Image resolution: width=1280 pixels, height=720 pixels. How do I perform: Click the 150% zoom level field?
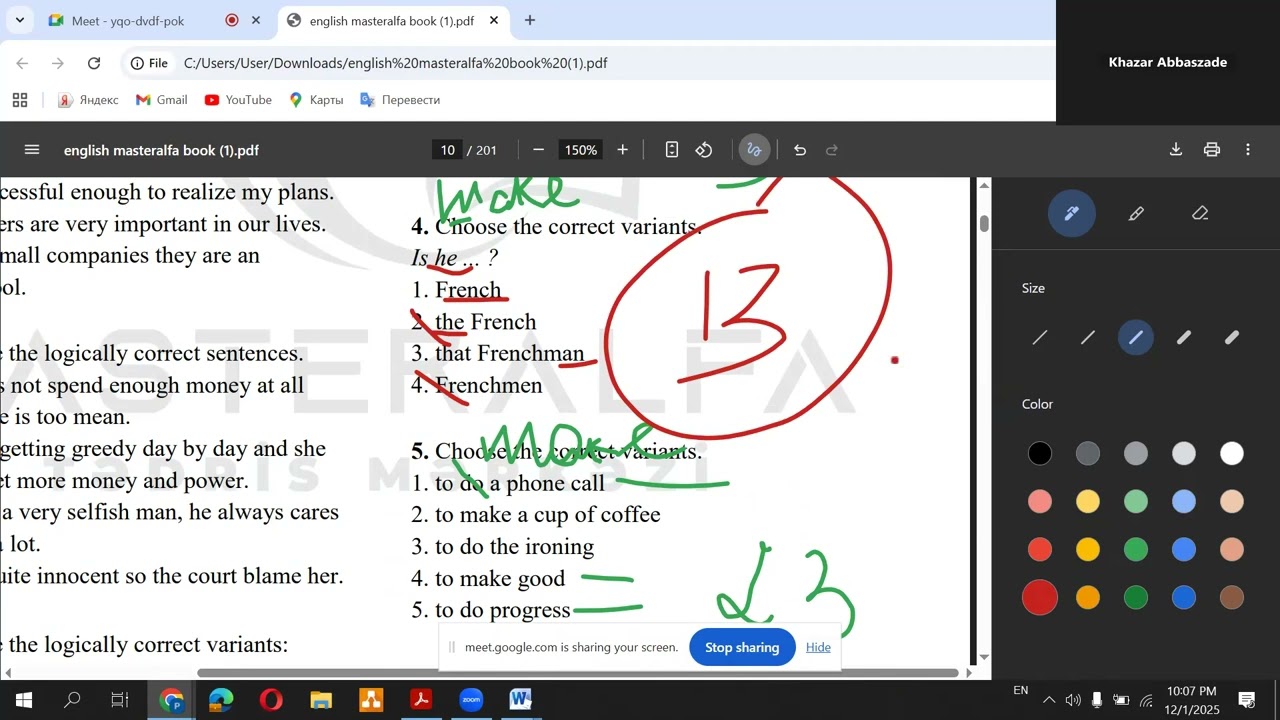[x=580, y=150]
